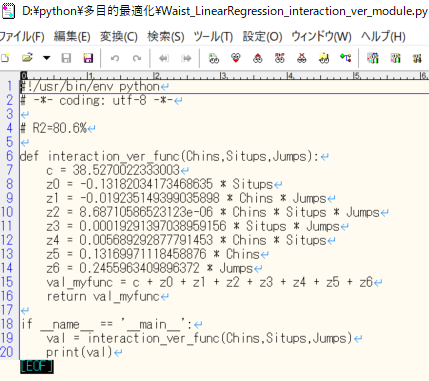
Task: Click line number 1 in gutter
Action: click(x=10, y=86)
